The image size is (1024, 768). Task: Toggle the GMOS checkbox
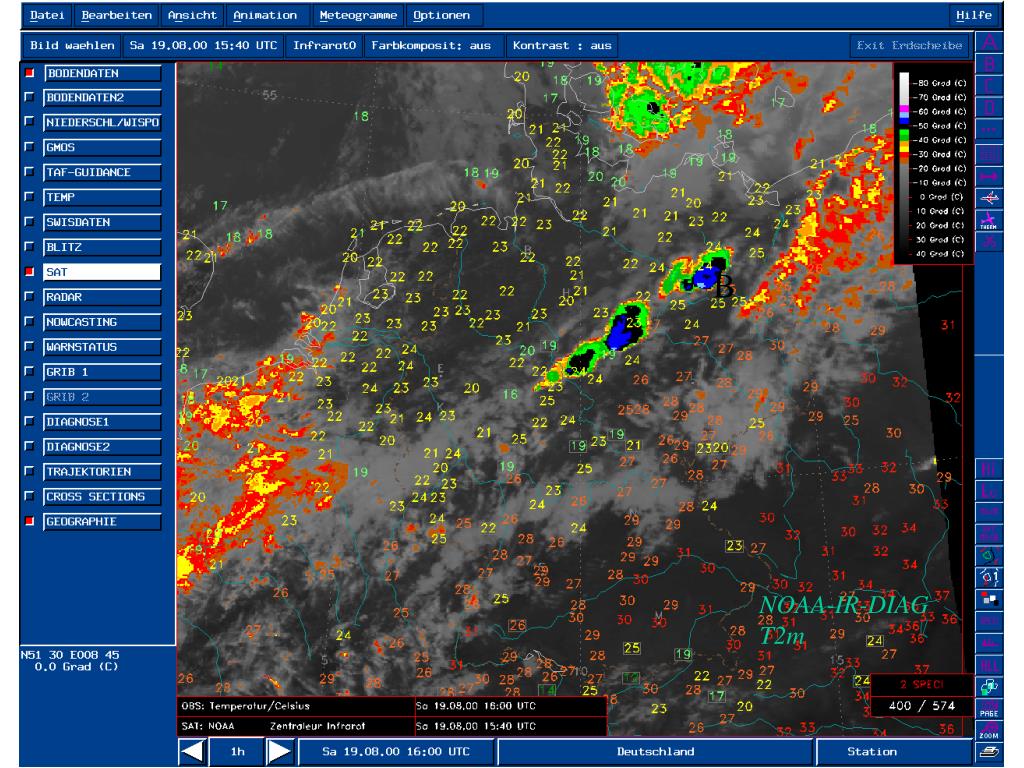coord(29,146)
